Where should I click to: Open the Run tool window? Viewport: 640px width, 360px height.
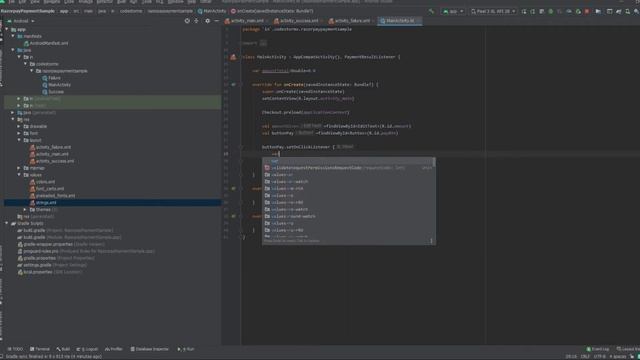(186, 349)
